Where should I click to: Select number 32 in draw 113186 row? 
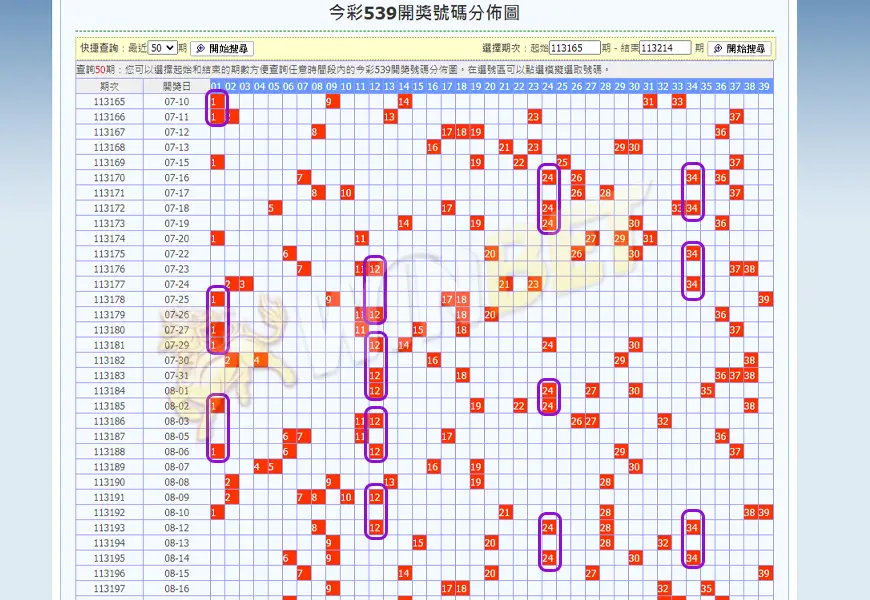[663, 421]
